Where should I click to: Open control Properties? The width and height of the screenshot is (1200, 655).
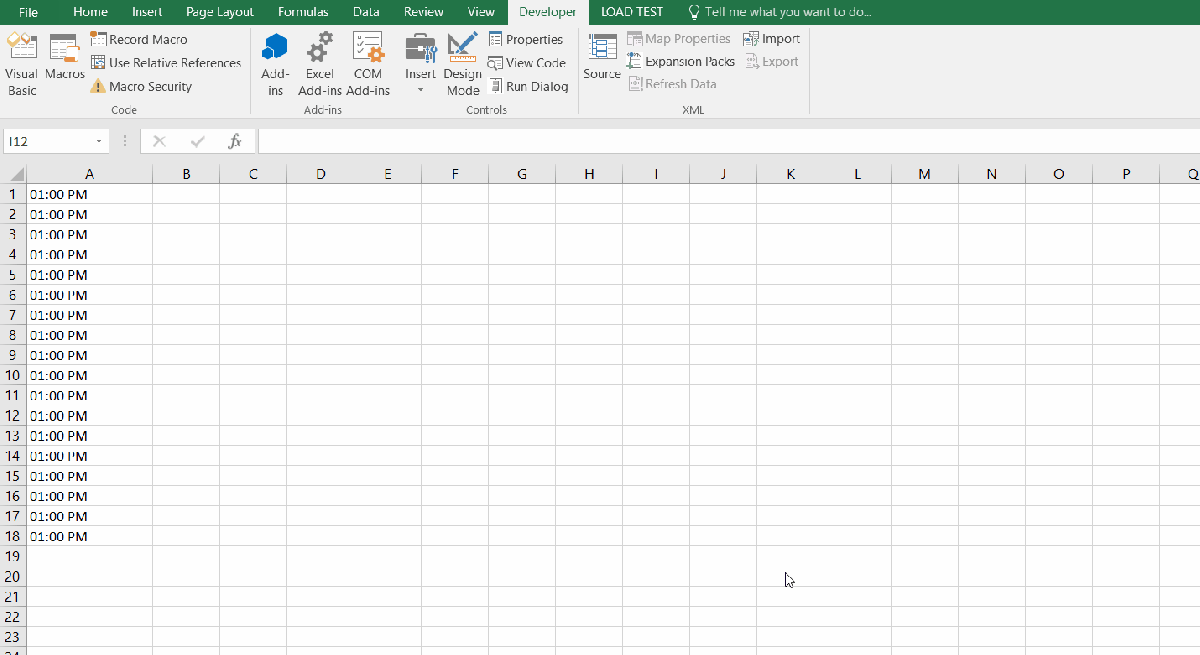click(x=526, y=39)
